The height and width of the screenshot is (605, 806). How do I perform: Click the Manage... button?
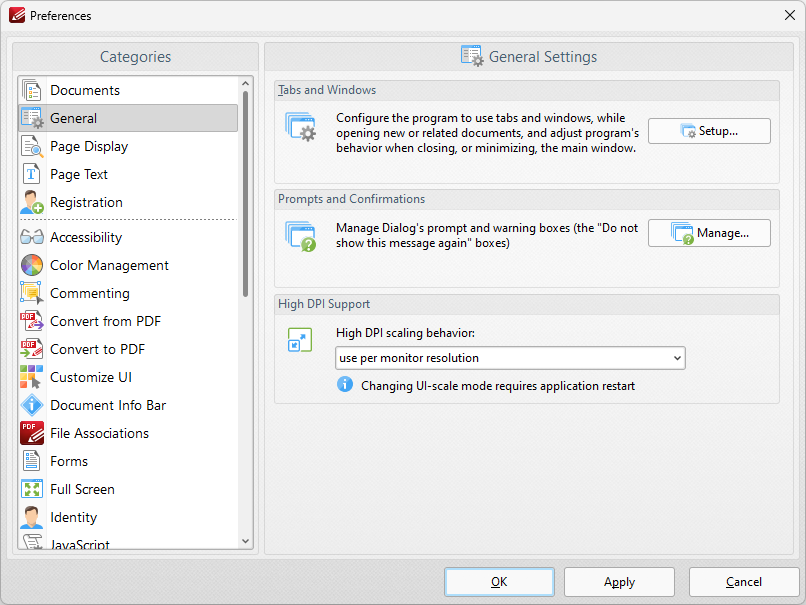[x=709, y=233]
